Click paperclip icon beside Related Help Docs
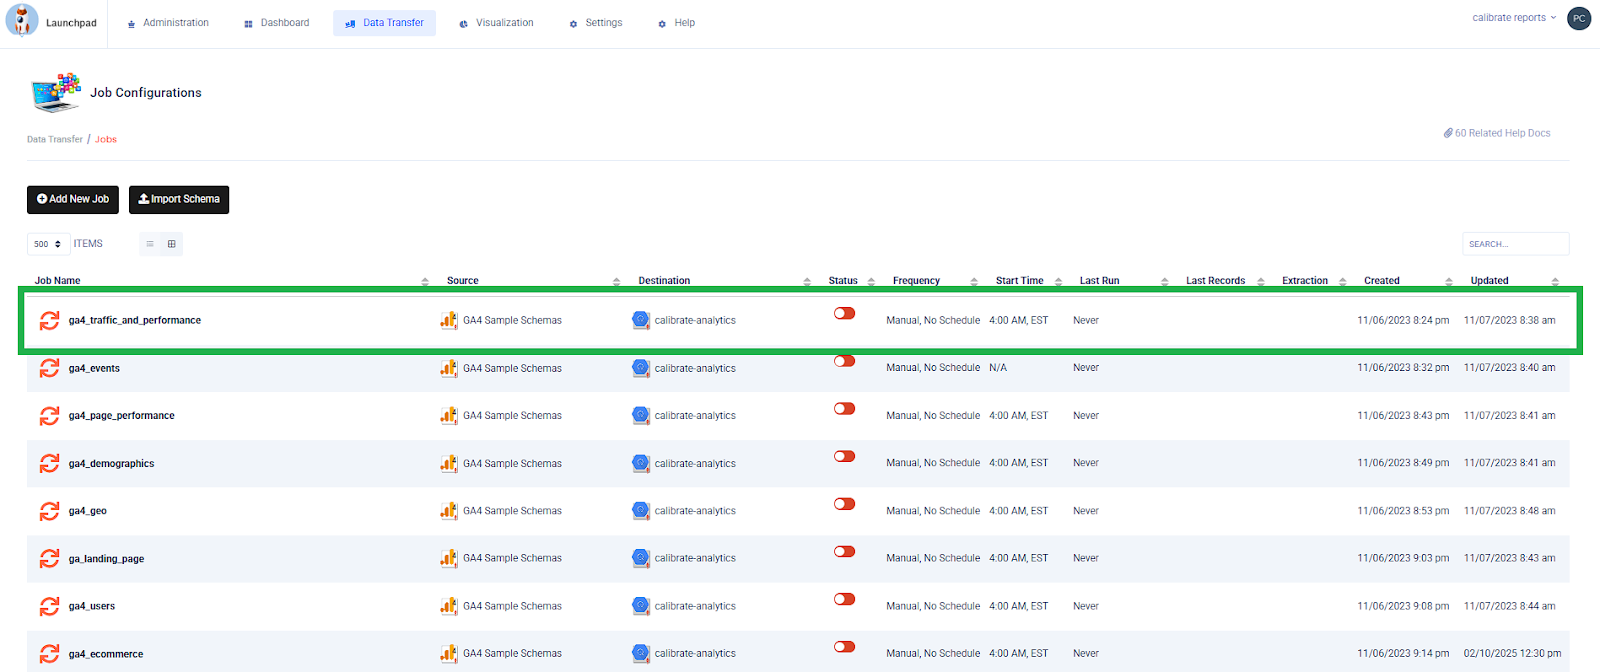Image resolution: width=1600 pixels, height=672 pixels. coord(1448,133)
